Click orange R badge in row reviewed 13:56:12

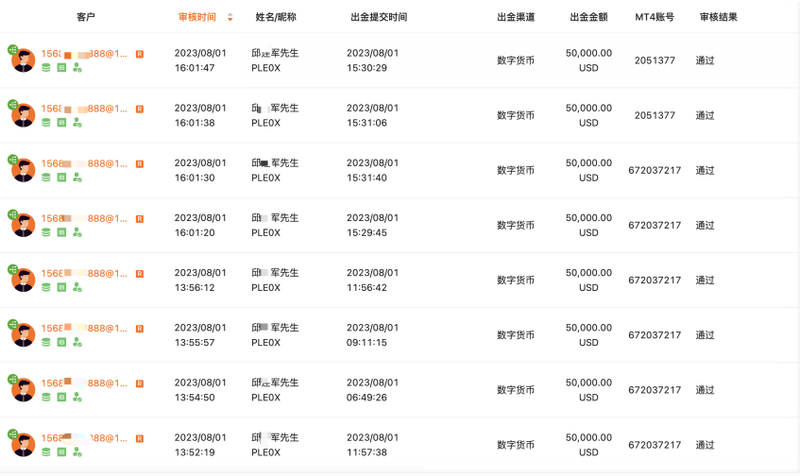pos(139,274)
